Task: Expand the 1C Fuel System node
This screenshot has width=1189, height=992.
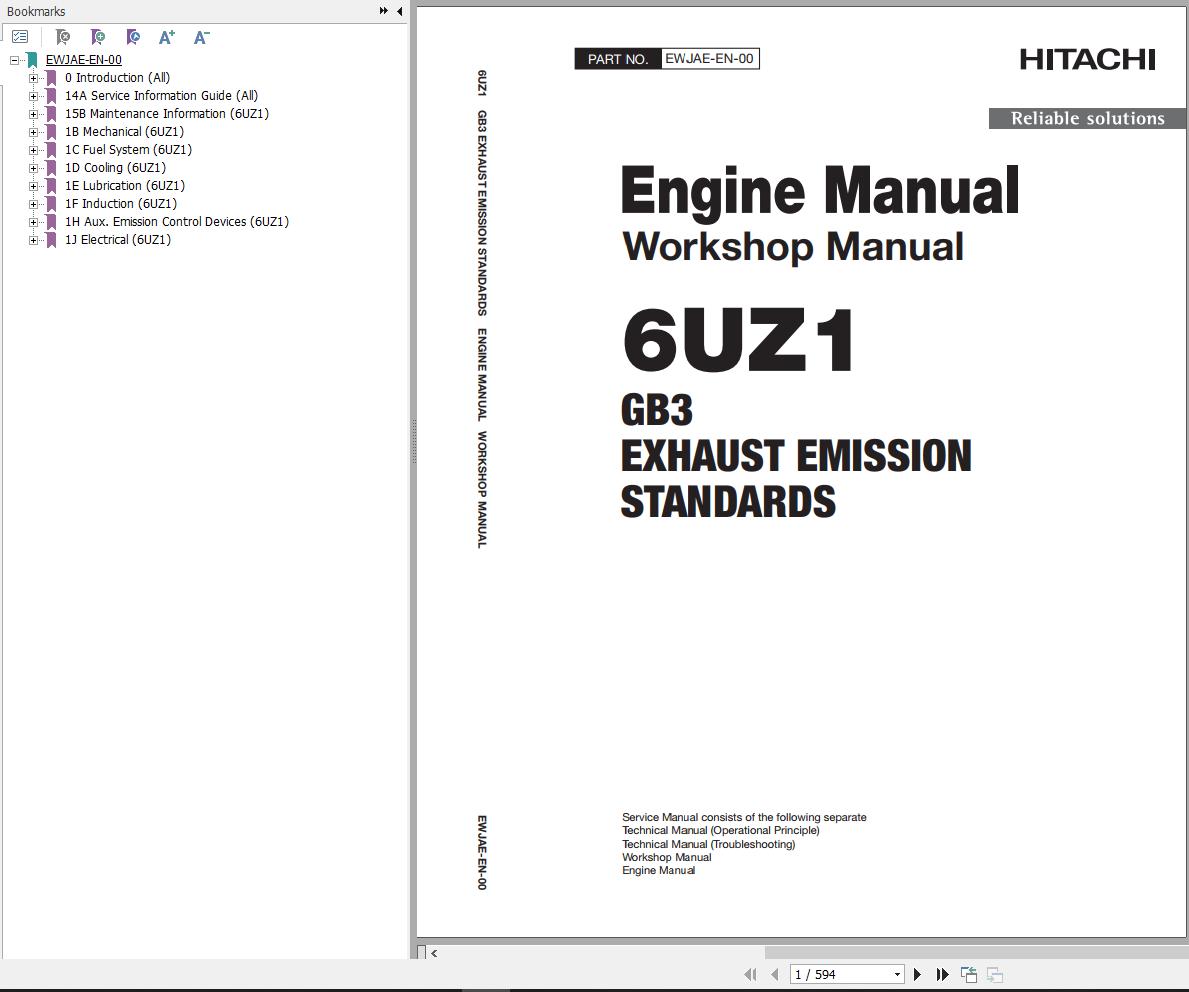Action: point(33,150)
